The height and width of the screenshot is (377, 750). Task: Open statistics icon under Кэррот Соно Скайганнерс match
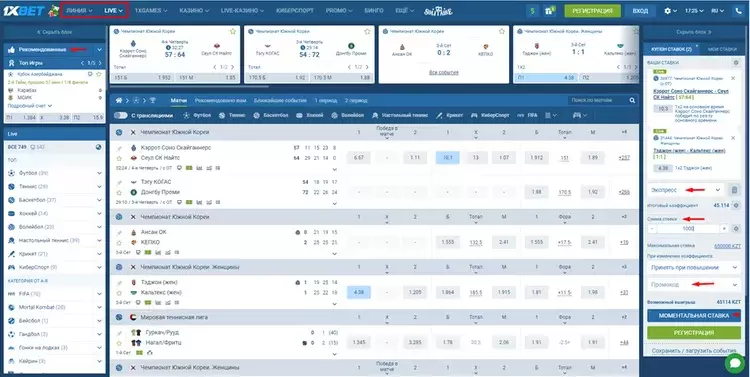coord(199,168)
